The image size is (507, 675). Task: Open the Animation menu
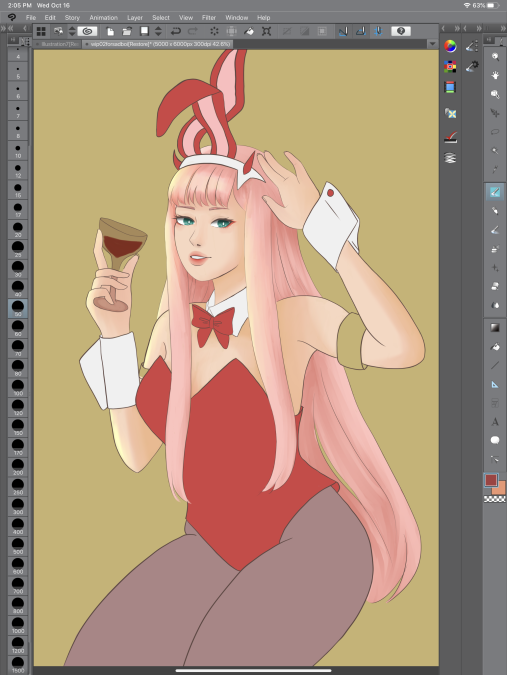(103, 18)
